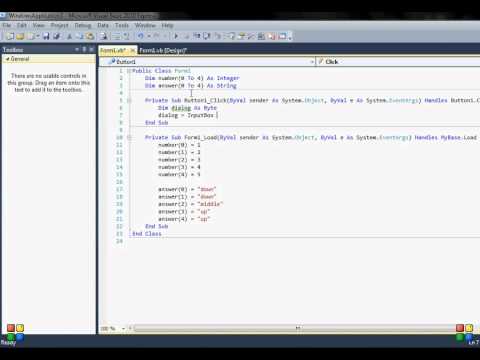
Task: Open the Tools menu
Action: click(122, 25)
